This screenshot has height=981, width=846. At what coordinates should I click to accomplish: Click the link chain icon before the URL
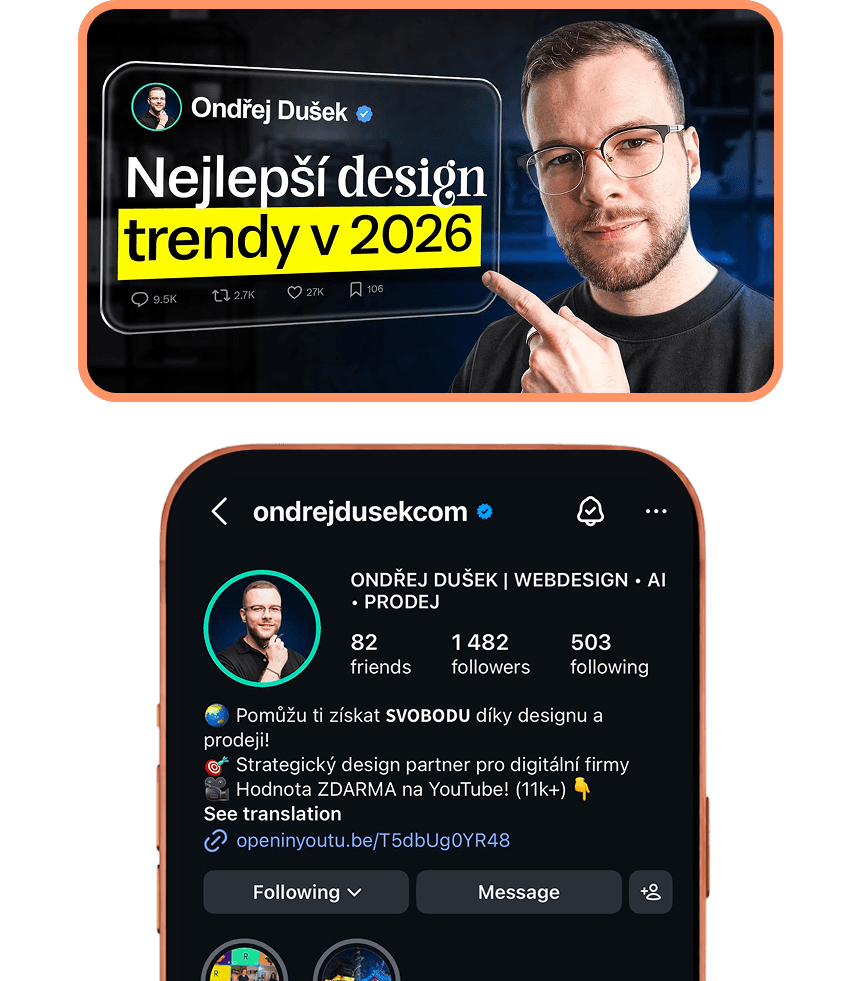point(215,840)
